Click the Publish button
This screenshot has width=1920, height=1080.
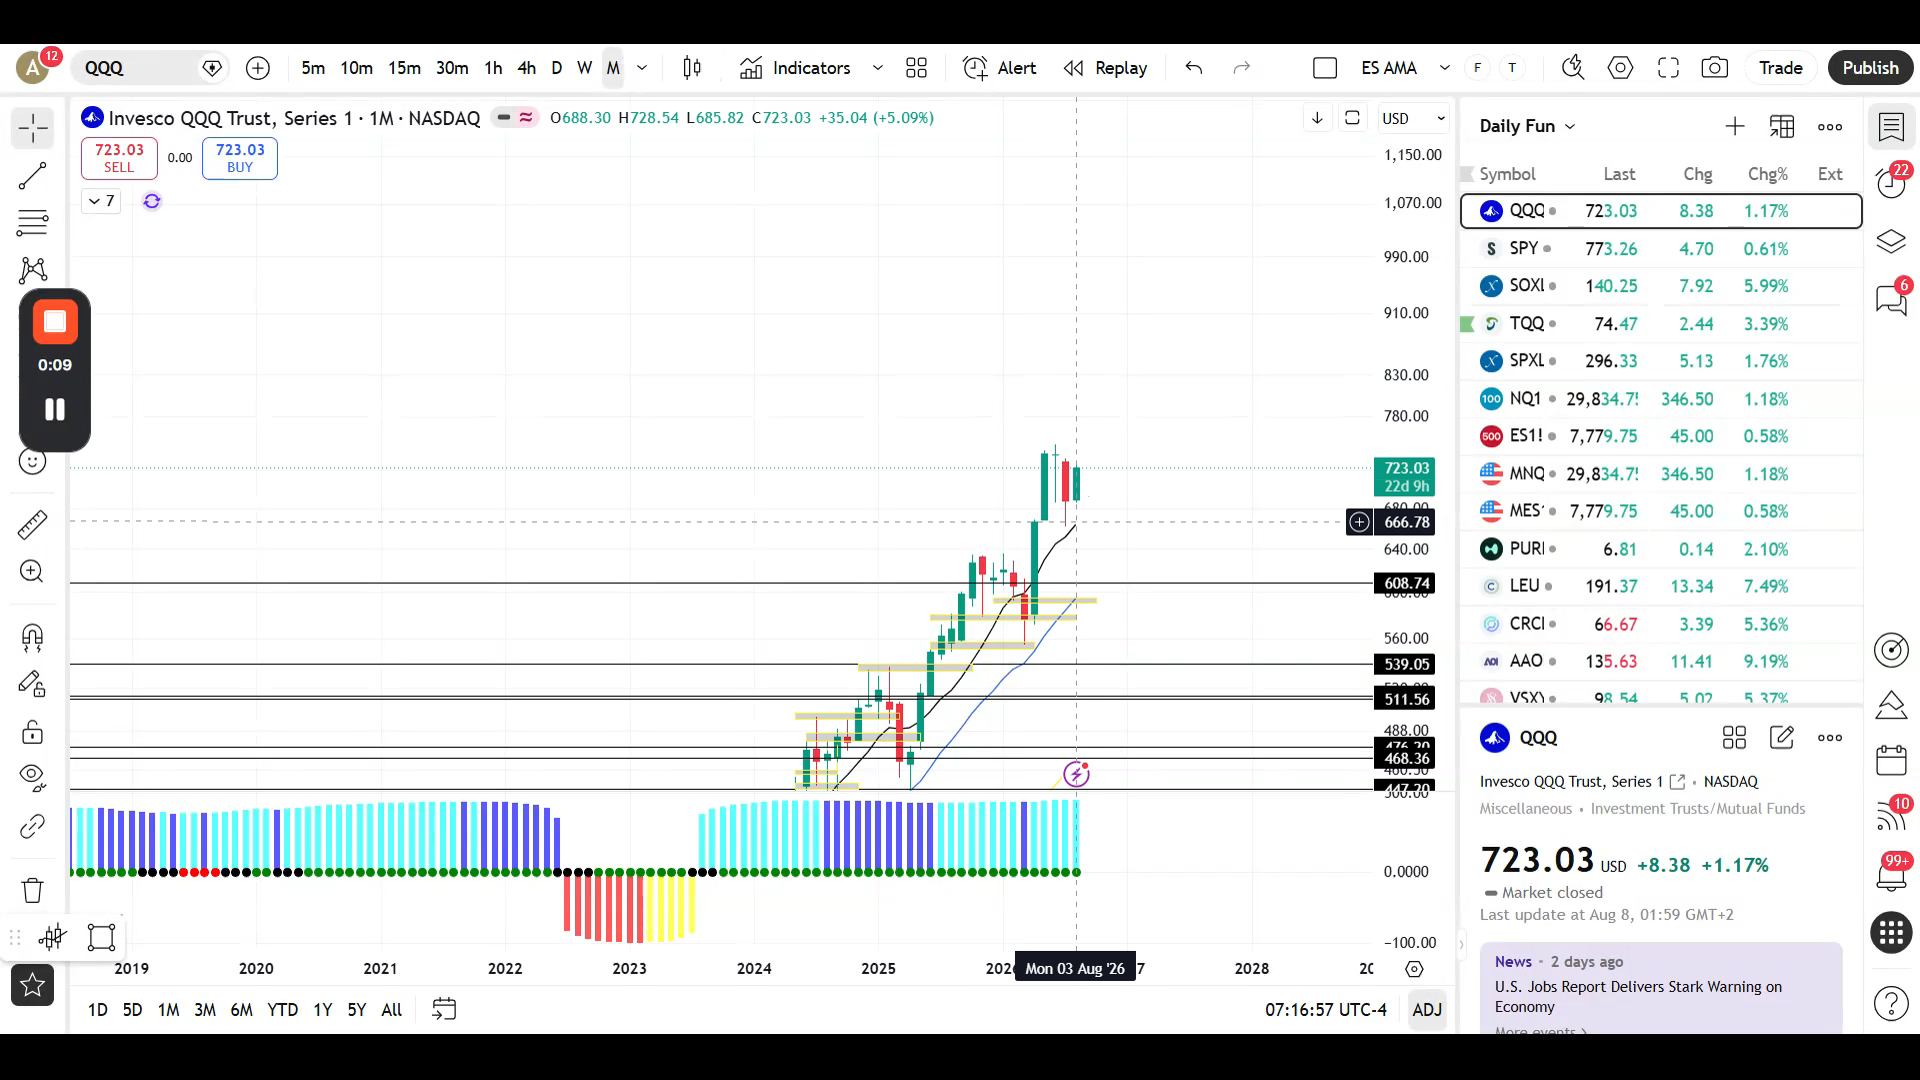1869,68
